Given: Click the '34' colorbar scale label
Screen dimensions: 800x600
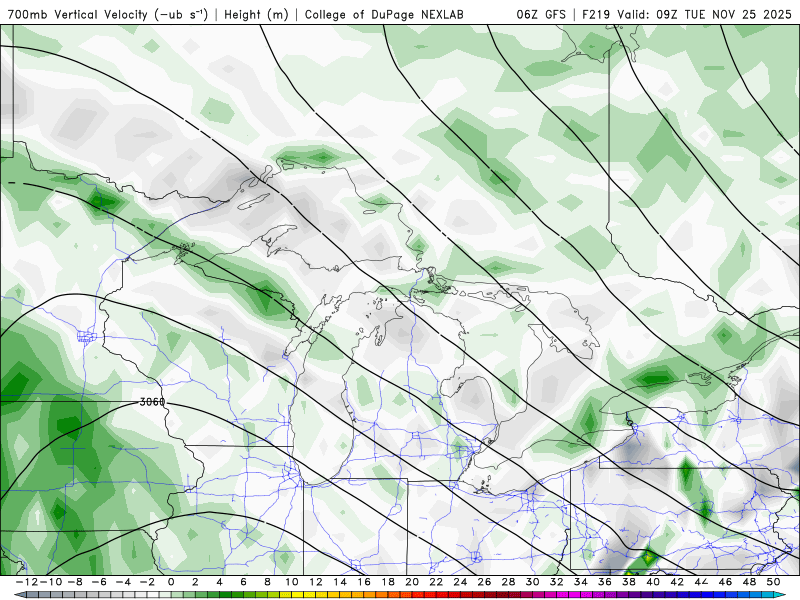Looking at the screenshot, I should [x=581, y=582].
